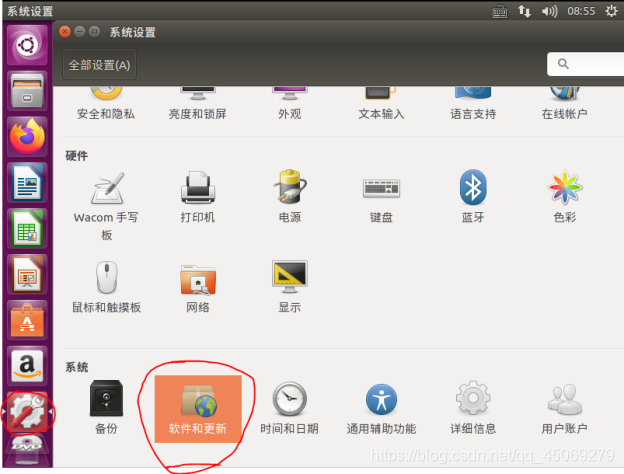Open Mouse and Touchpad settings
The height and width of the screenshot is (474, 624).
point(106,287)
